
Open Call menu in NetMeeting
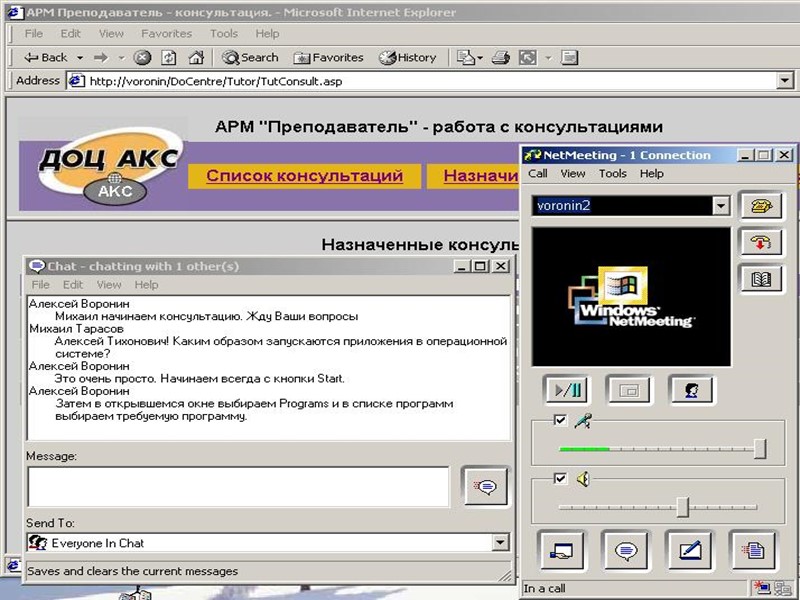click(538, 173)
